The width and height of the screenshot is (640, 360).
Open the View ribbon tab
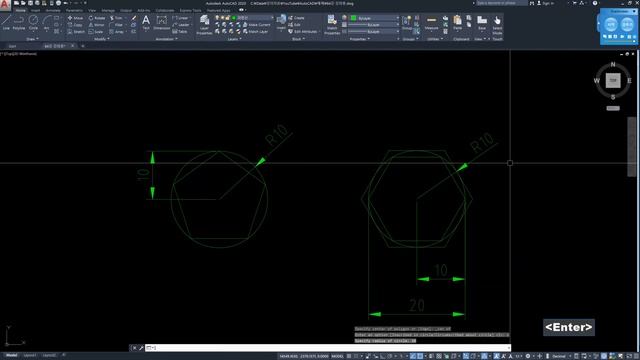[92, 10]
